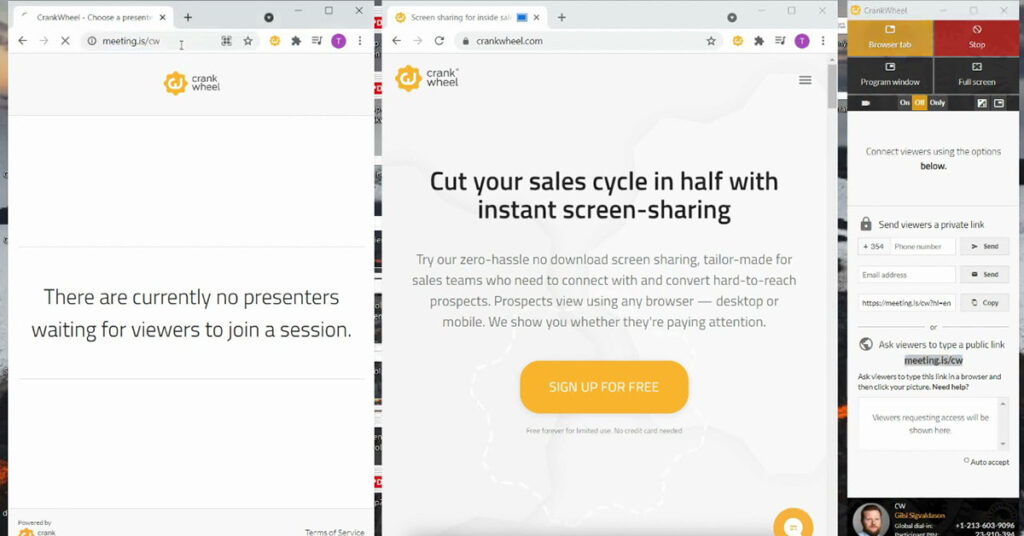Bookmark crankwheel.com with the star icon
This screenshot has width=1024, height=536.
(711, 41)
